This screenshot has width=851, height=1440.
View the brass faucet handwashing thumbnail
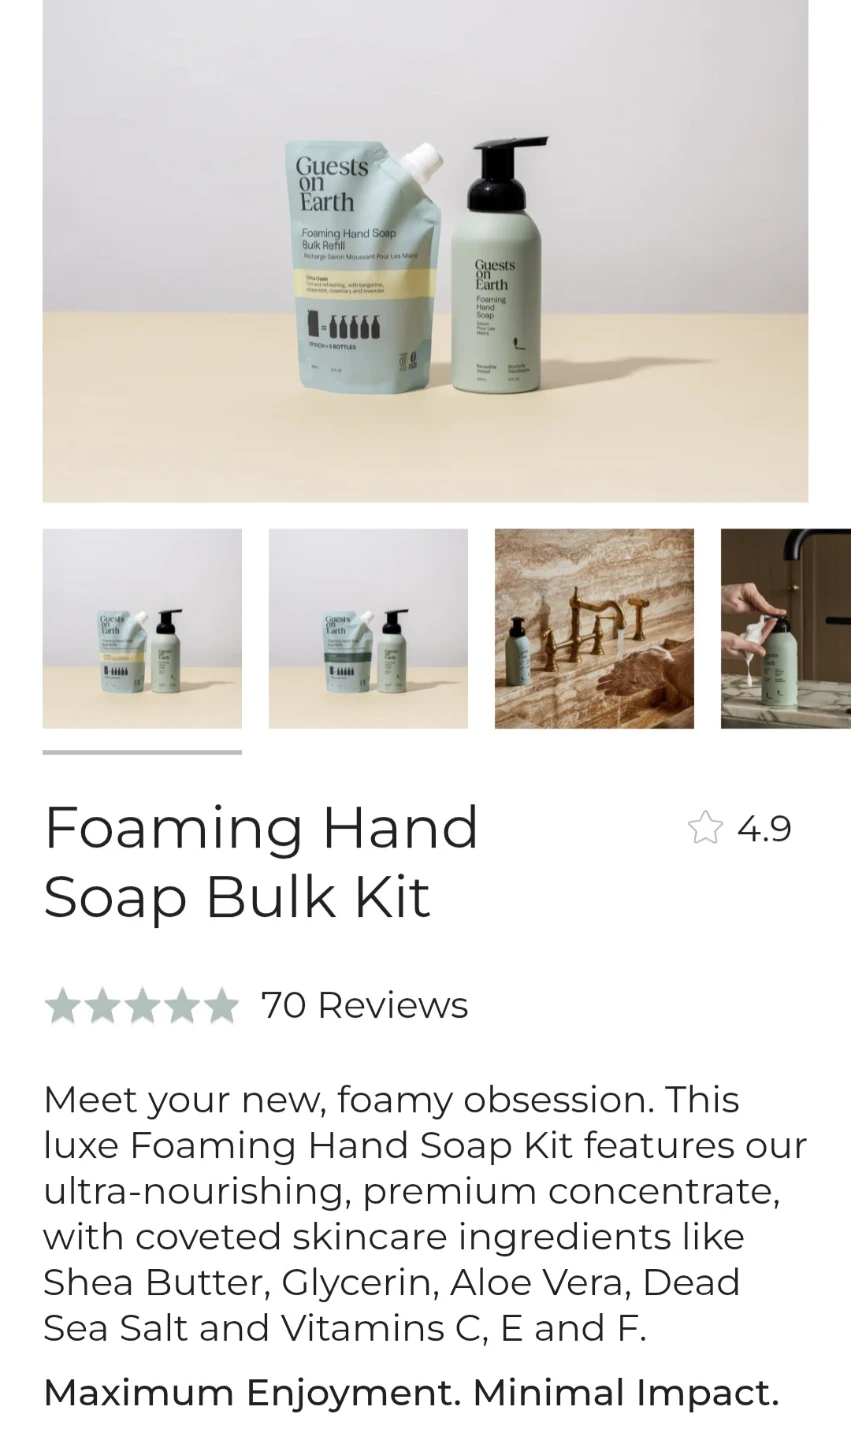[594, 628]
